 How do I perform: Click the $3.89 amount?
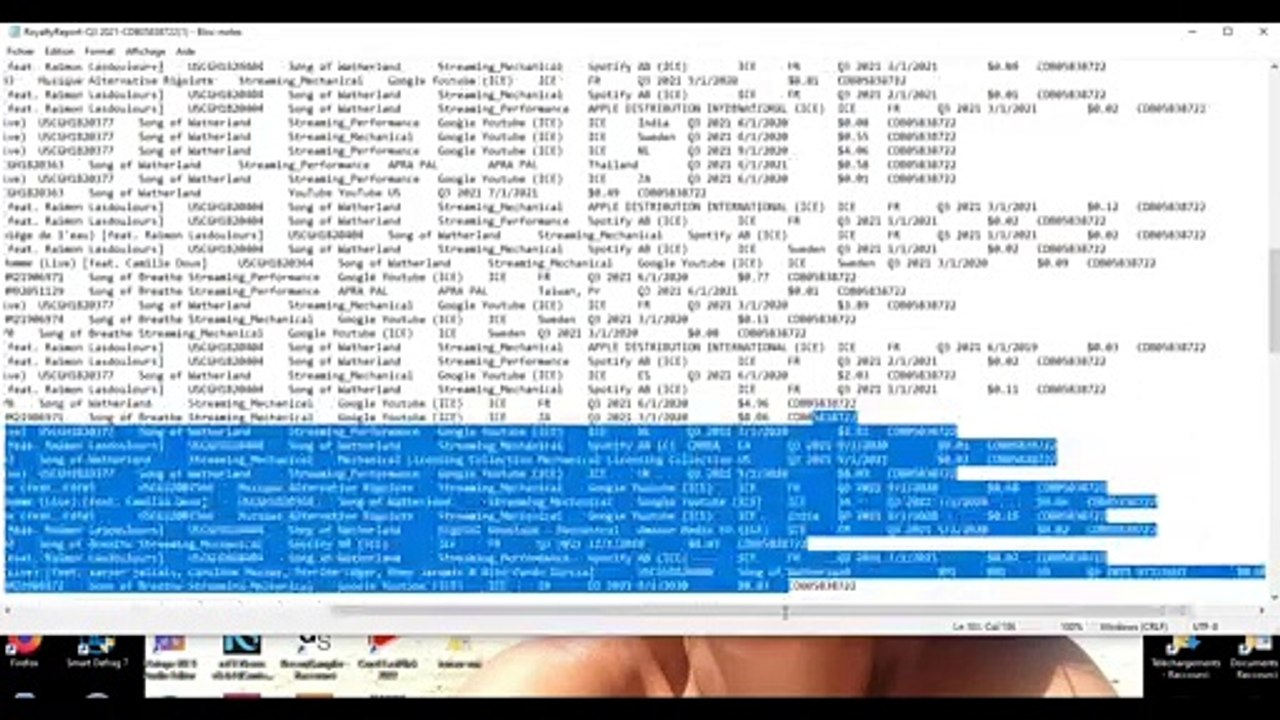[852, 305]
